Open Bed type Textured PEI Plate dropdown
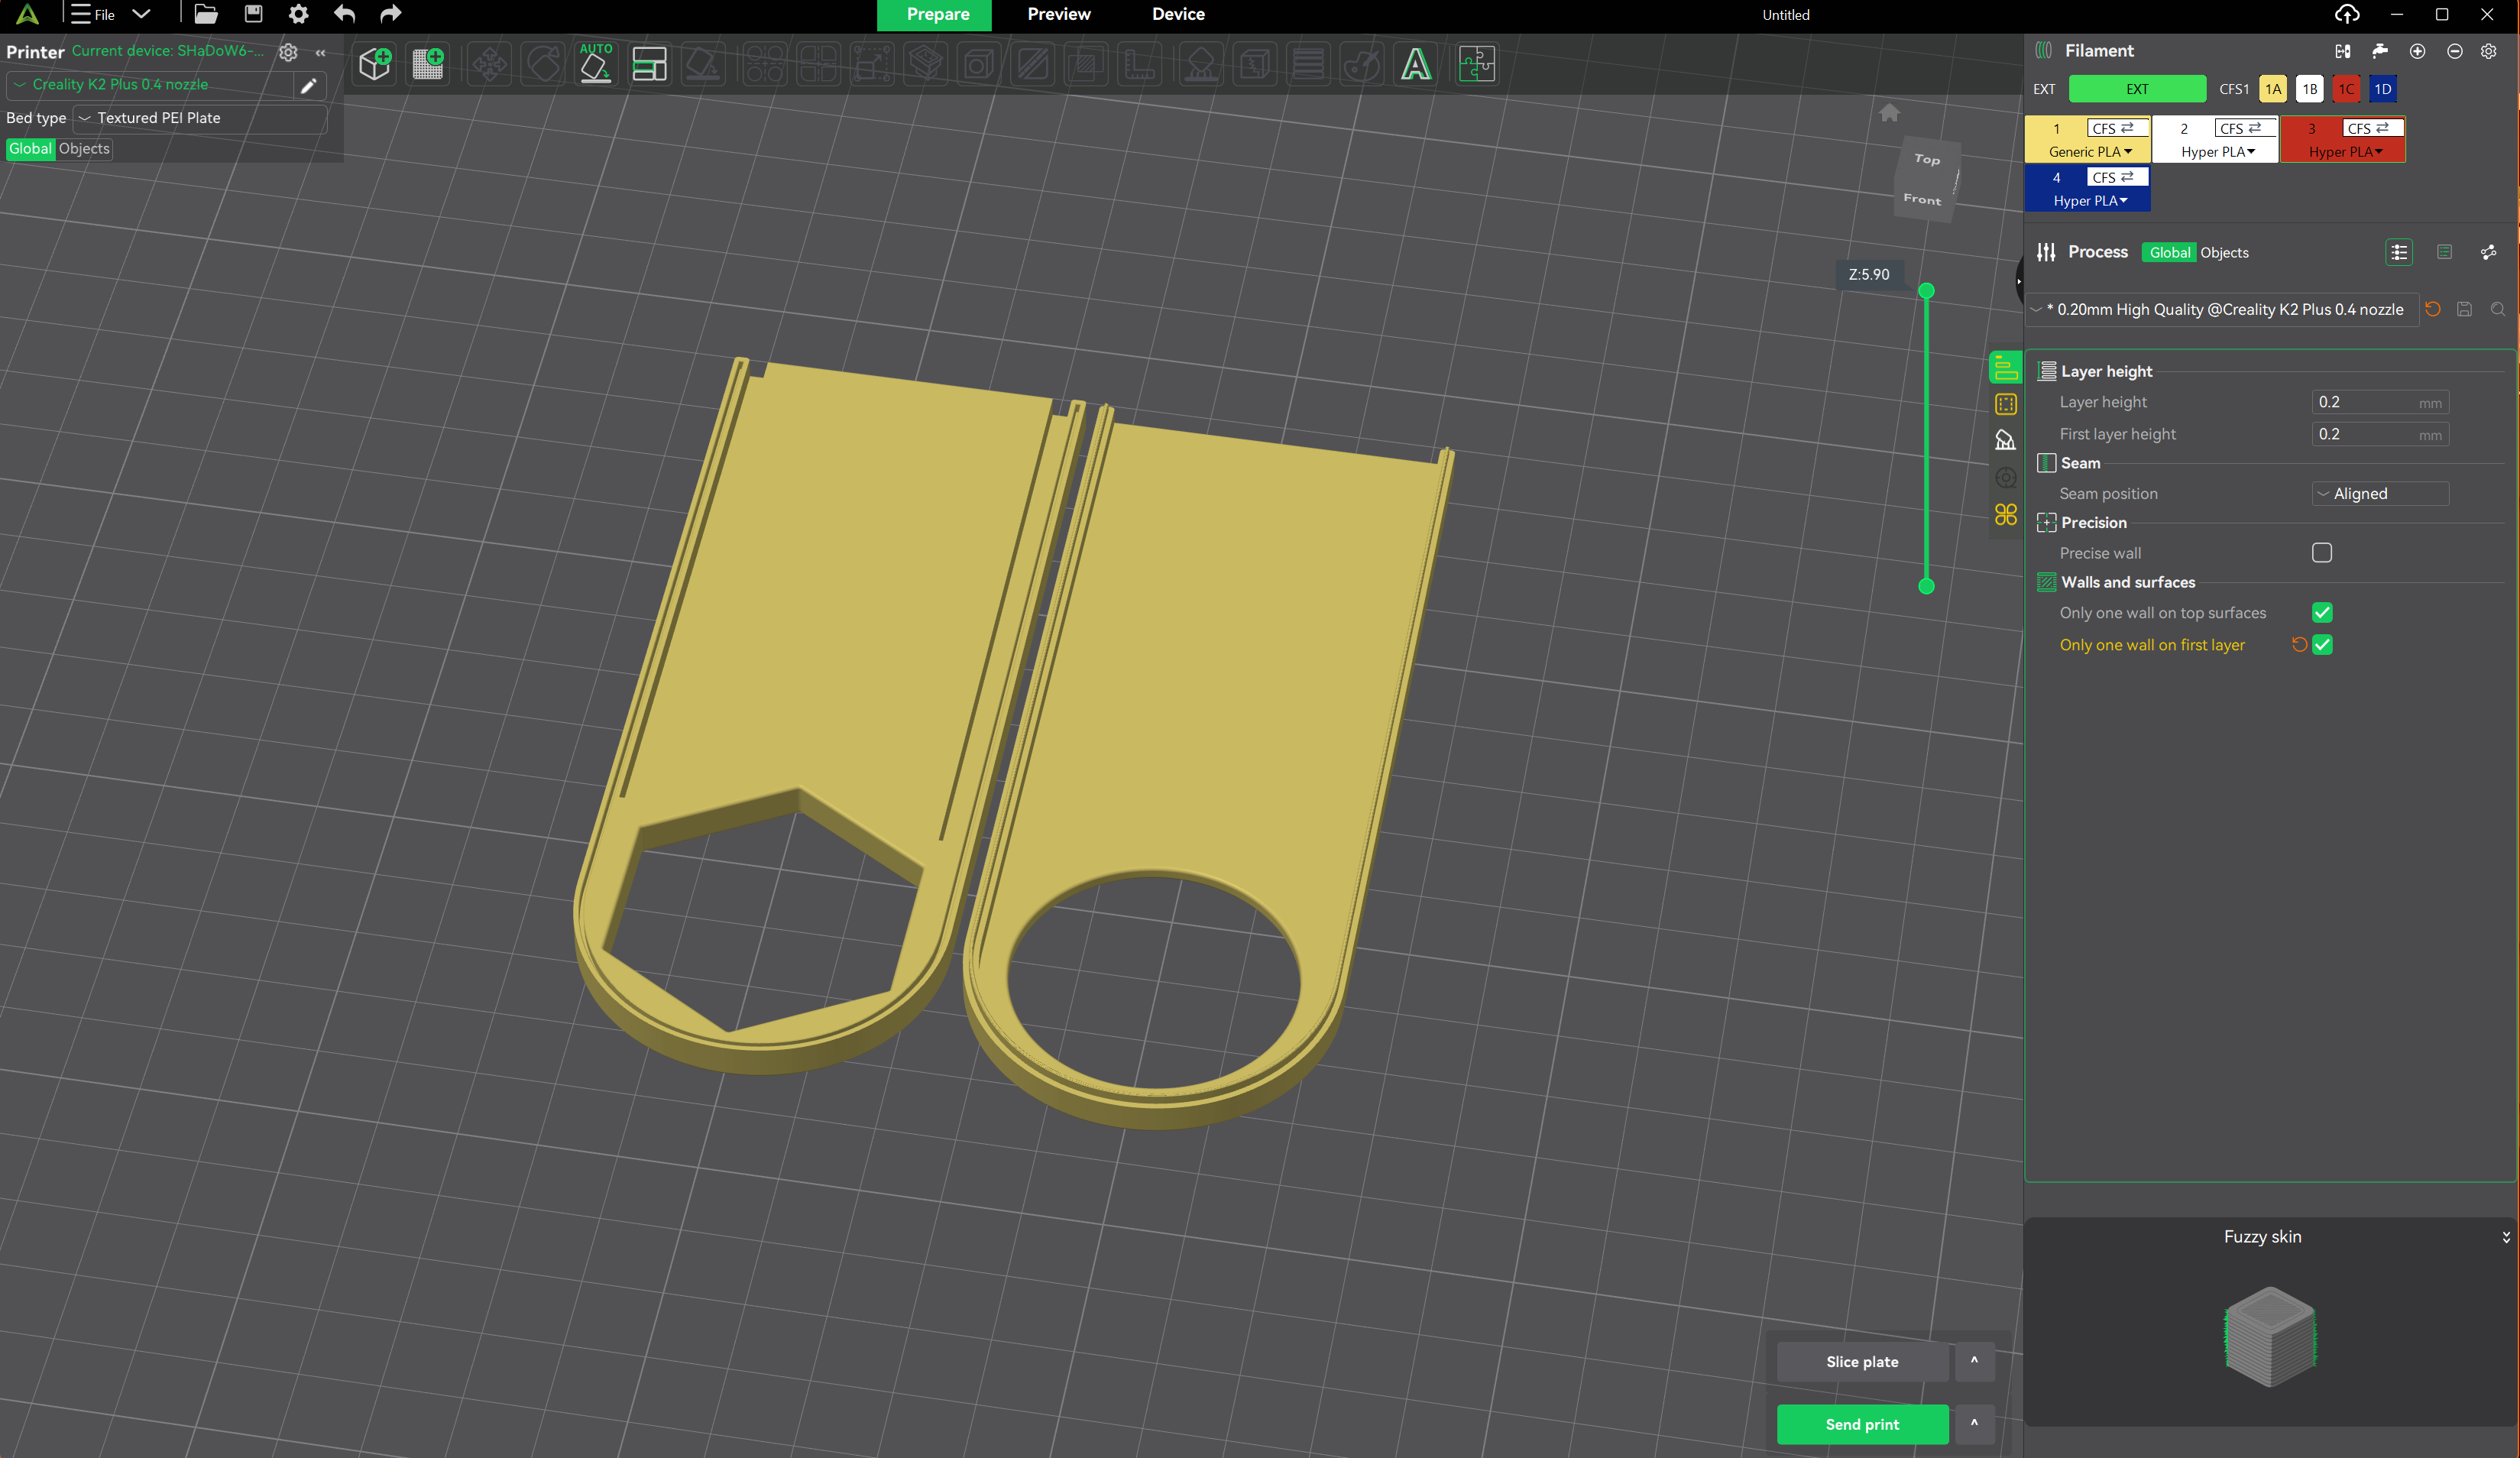 [200, 118]
